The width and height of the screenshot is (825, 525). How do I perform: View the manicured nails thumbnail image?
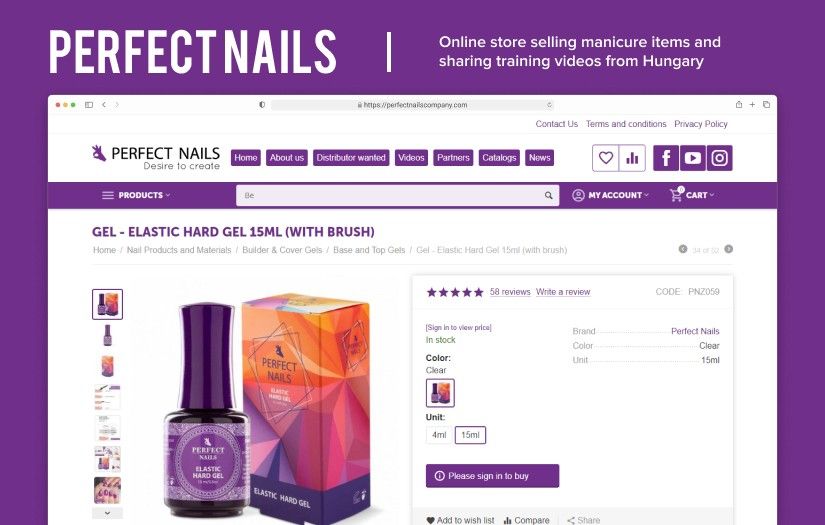pyautogui.click(x=107, y=490)
